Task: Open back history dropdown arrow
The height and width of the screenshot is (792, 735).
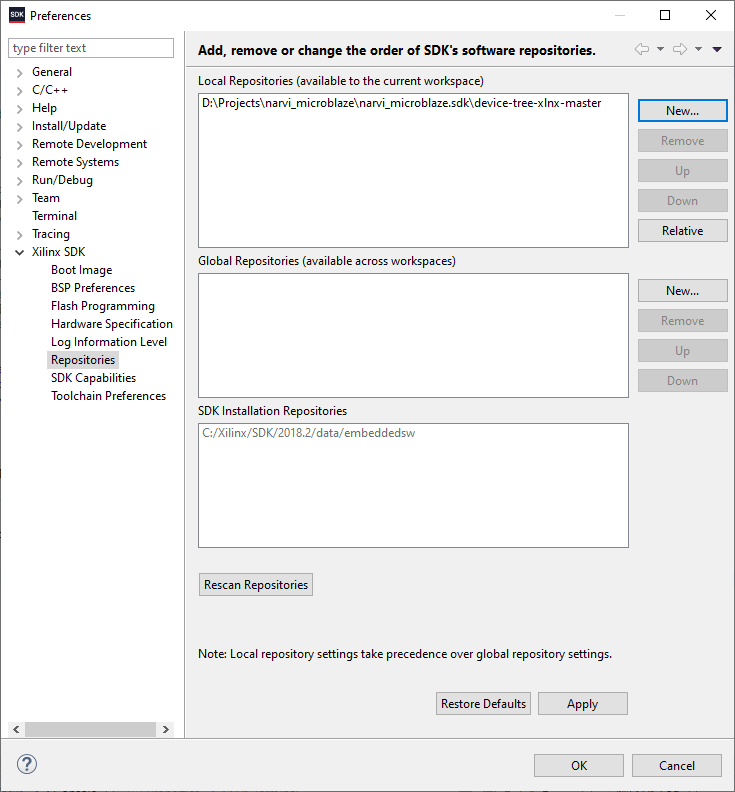Action: [x=660, y=50]
